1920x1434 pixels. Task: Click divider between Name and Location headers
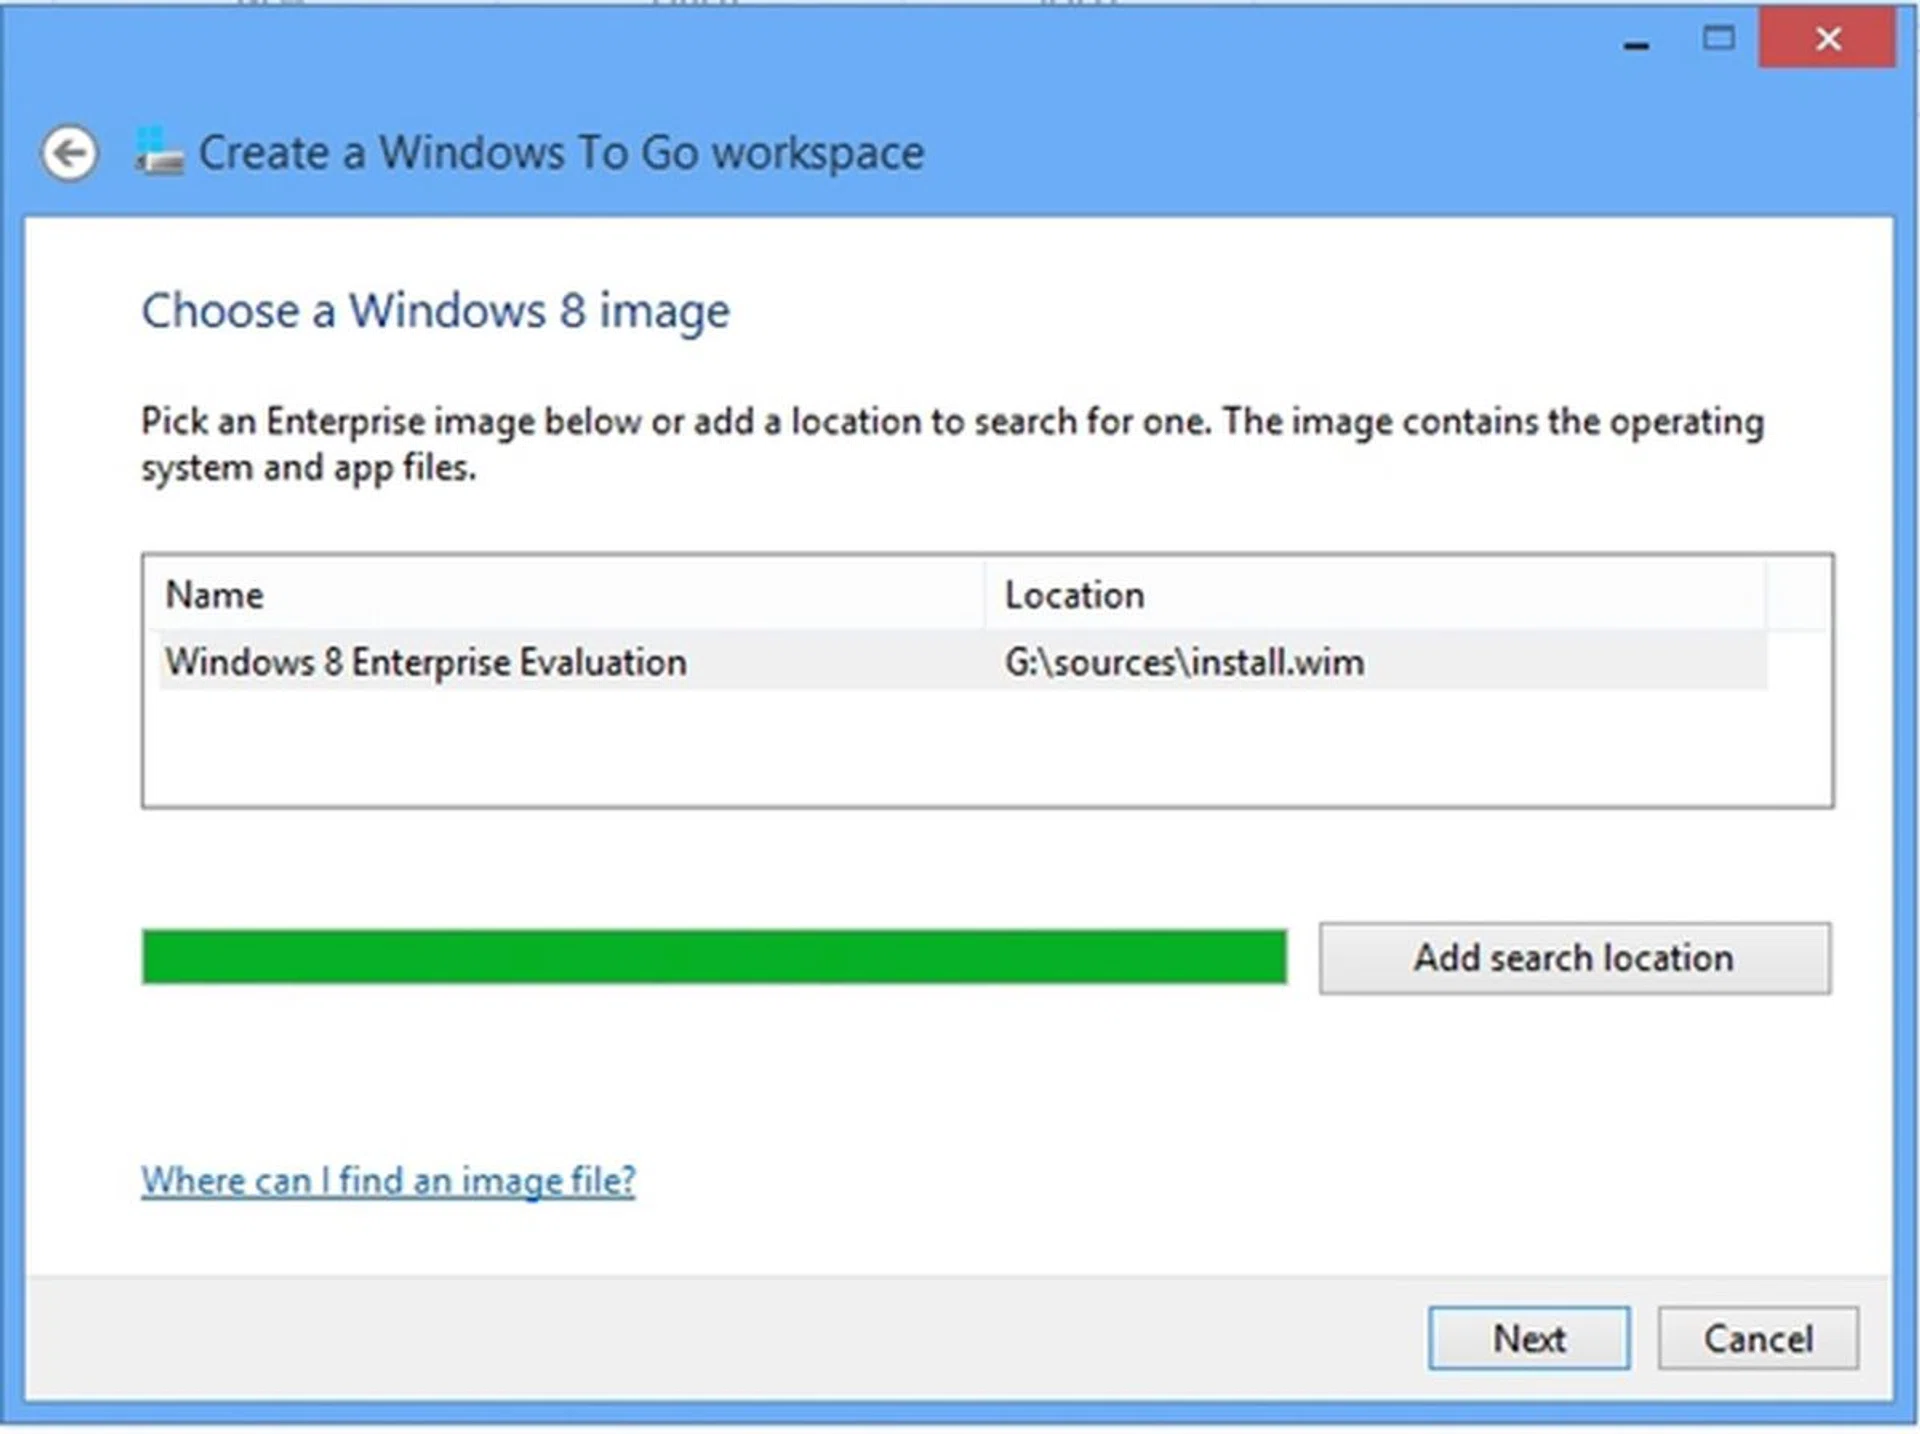pyautogui.click(x=985, y=595)
